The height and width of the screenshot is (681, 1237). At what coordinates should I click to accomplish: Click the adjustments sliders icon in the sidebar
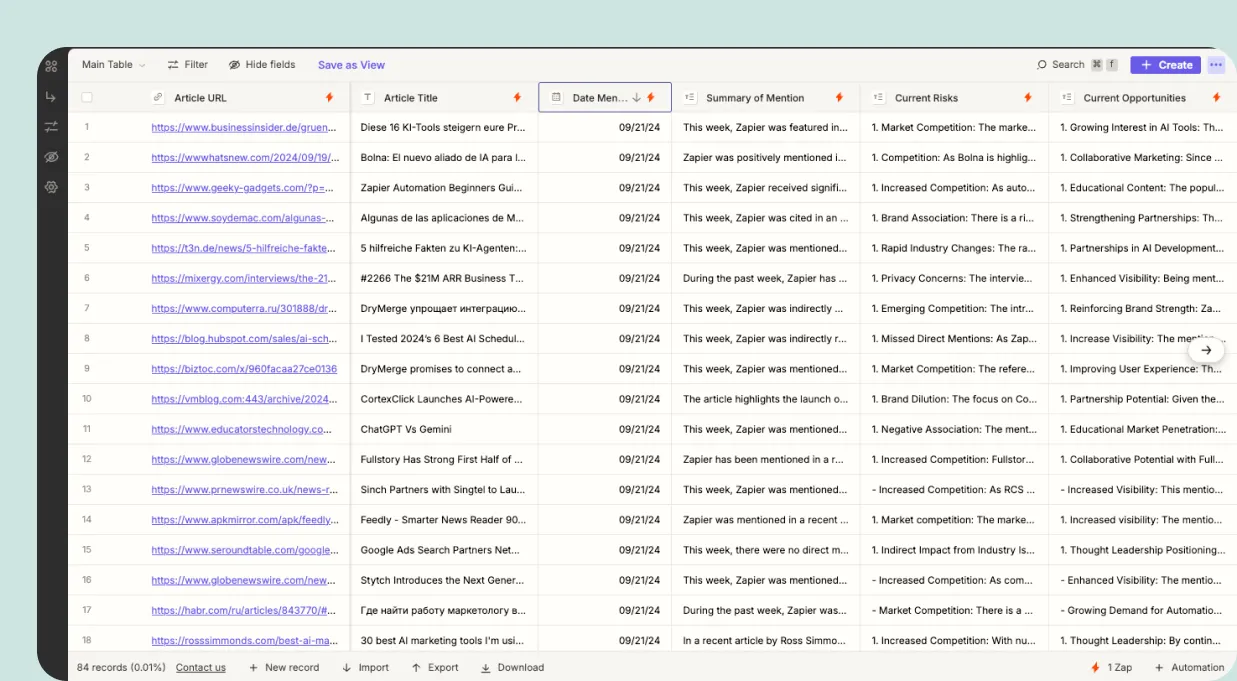[x=51, y=127]
